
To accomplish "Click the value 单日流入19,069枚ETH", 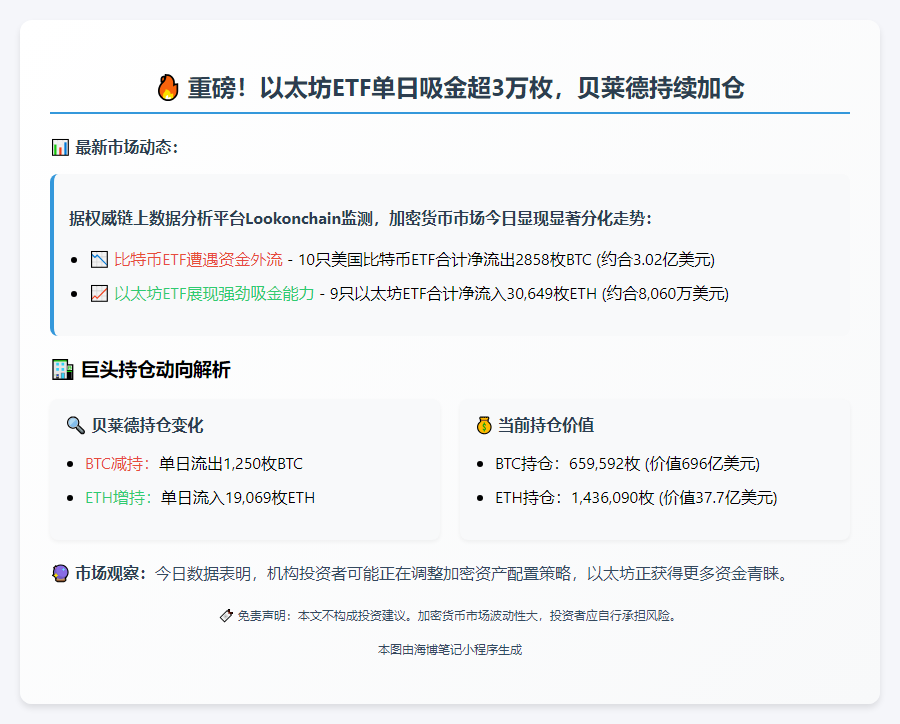I will (238, 497).
